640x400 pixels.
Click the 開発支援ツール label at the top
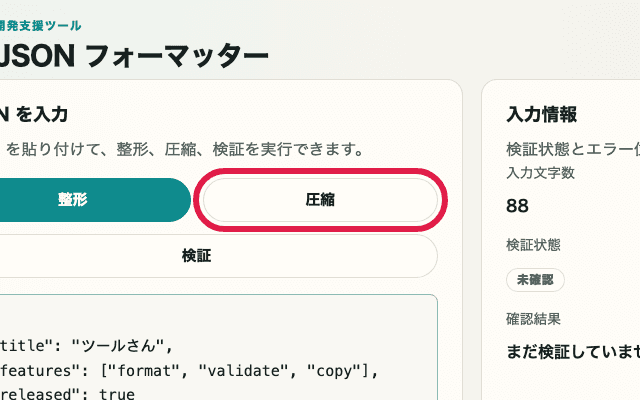tap(40, 26)
